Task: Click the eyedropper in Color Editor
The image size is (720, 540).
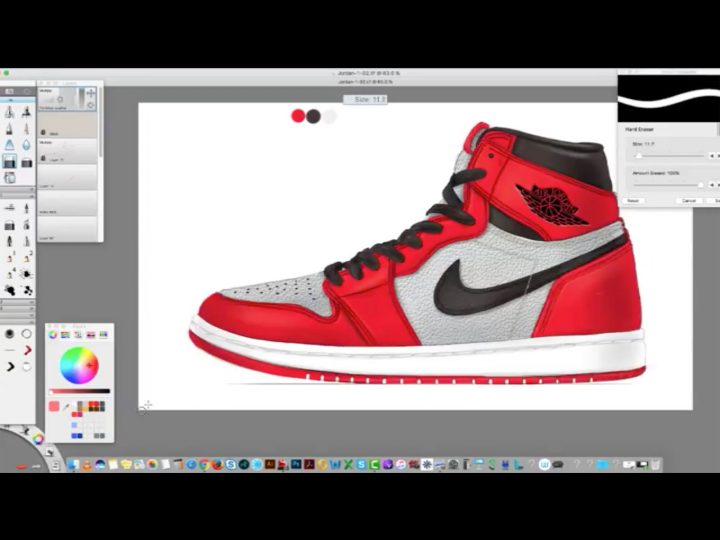Action: click(x=66, y=407)
